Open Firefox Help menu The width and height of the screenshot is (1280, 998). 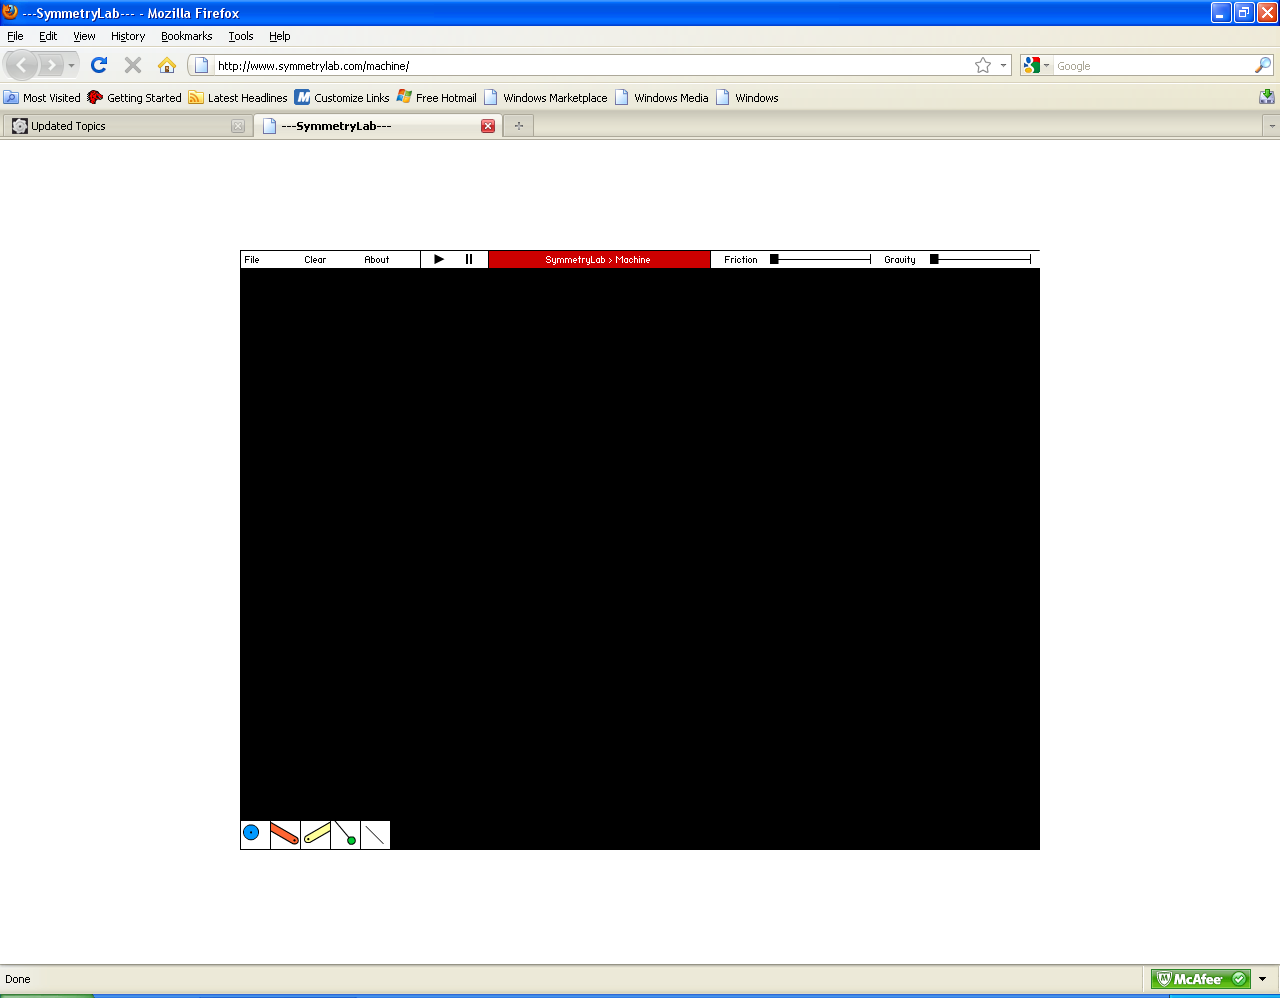click(x=280, y=36)
